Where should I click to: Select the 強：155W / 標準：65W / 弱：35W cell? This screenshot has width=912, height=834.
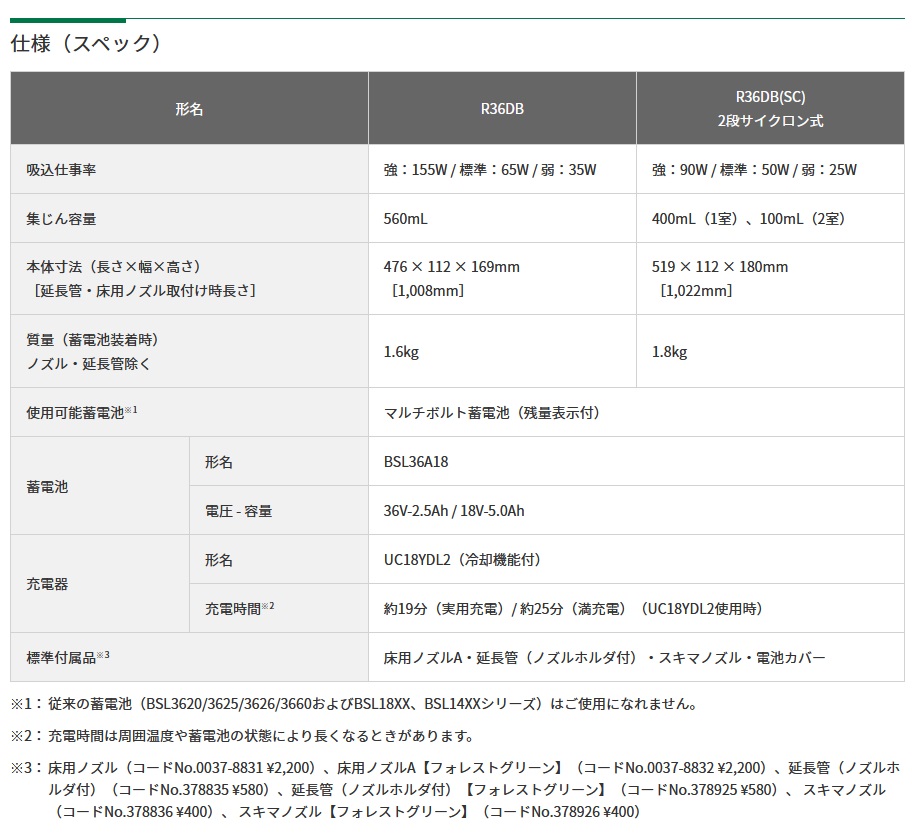(x=502, y=169)
